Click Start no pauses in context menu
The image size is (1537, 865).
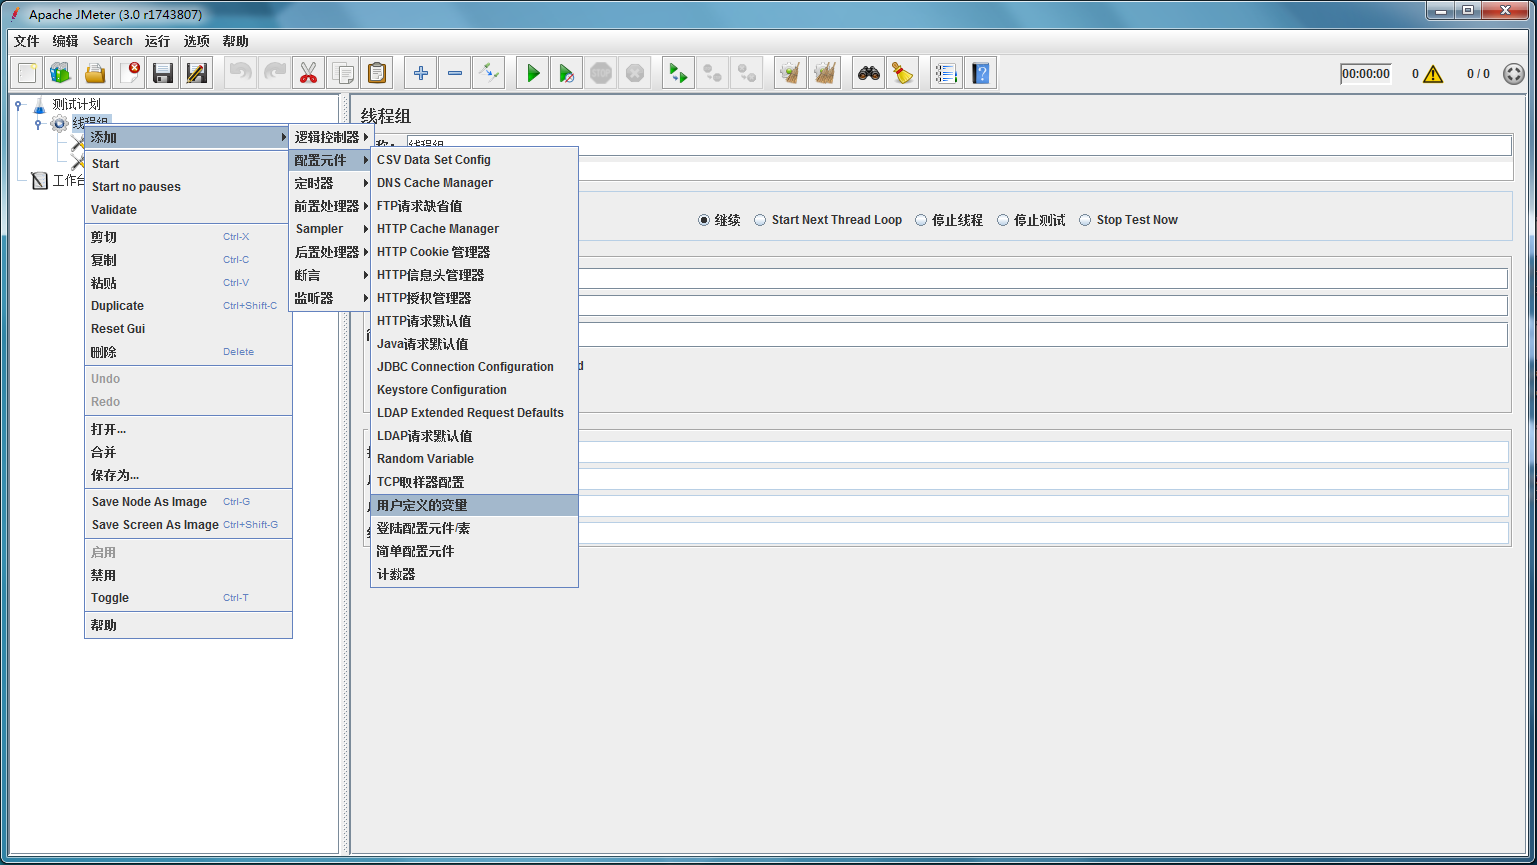188,187
